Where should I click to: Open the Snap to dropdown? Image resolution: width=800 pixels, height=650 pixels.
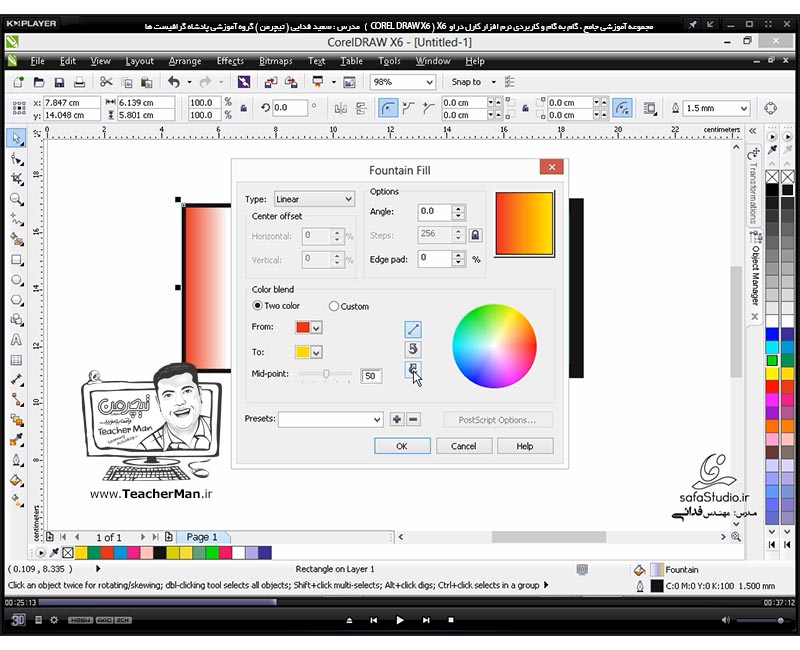click(493, 82)
